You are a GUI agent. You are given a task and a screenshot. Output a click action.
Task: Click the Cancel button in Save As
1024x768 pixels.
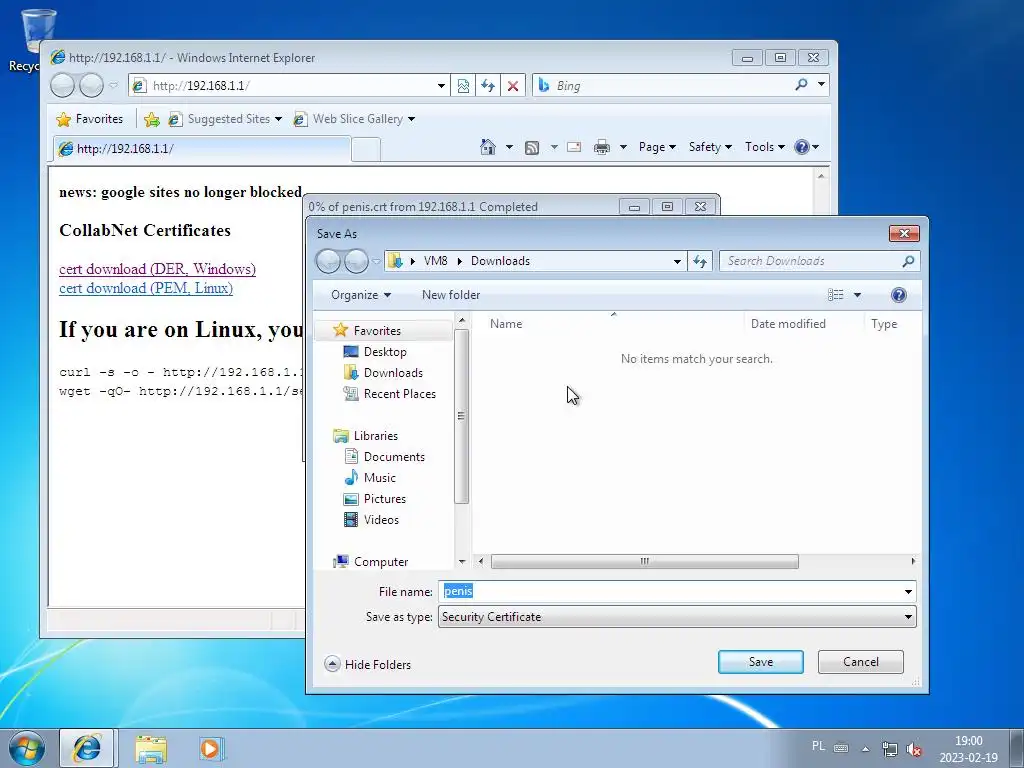coord(861,662)
